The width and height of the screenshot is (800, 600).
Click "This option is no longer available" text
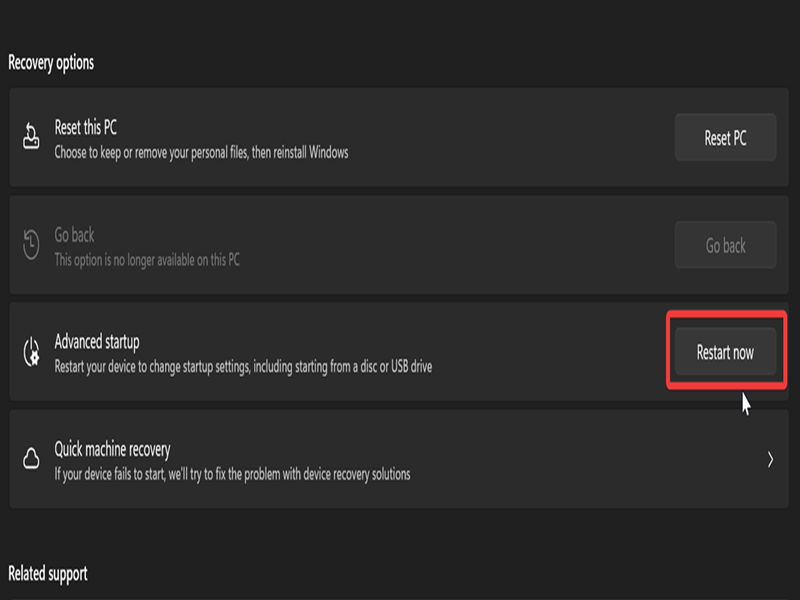pyautogui.click(x=147, y=260)
